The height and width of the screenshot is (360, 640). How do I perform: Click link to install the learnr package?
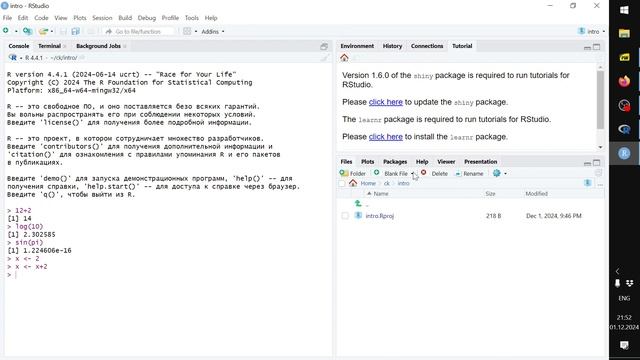(386, 137)
